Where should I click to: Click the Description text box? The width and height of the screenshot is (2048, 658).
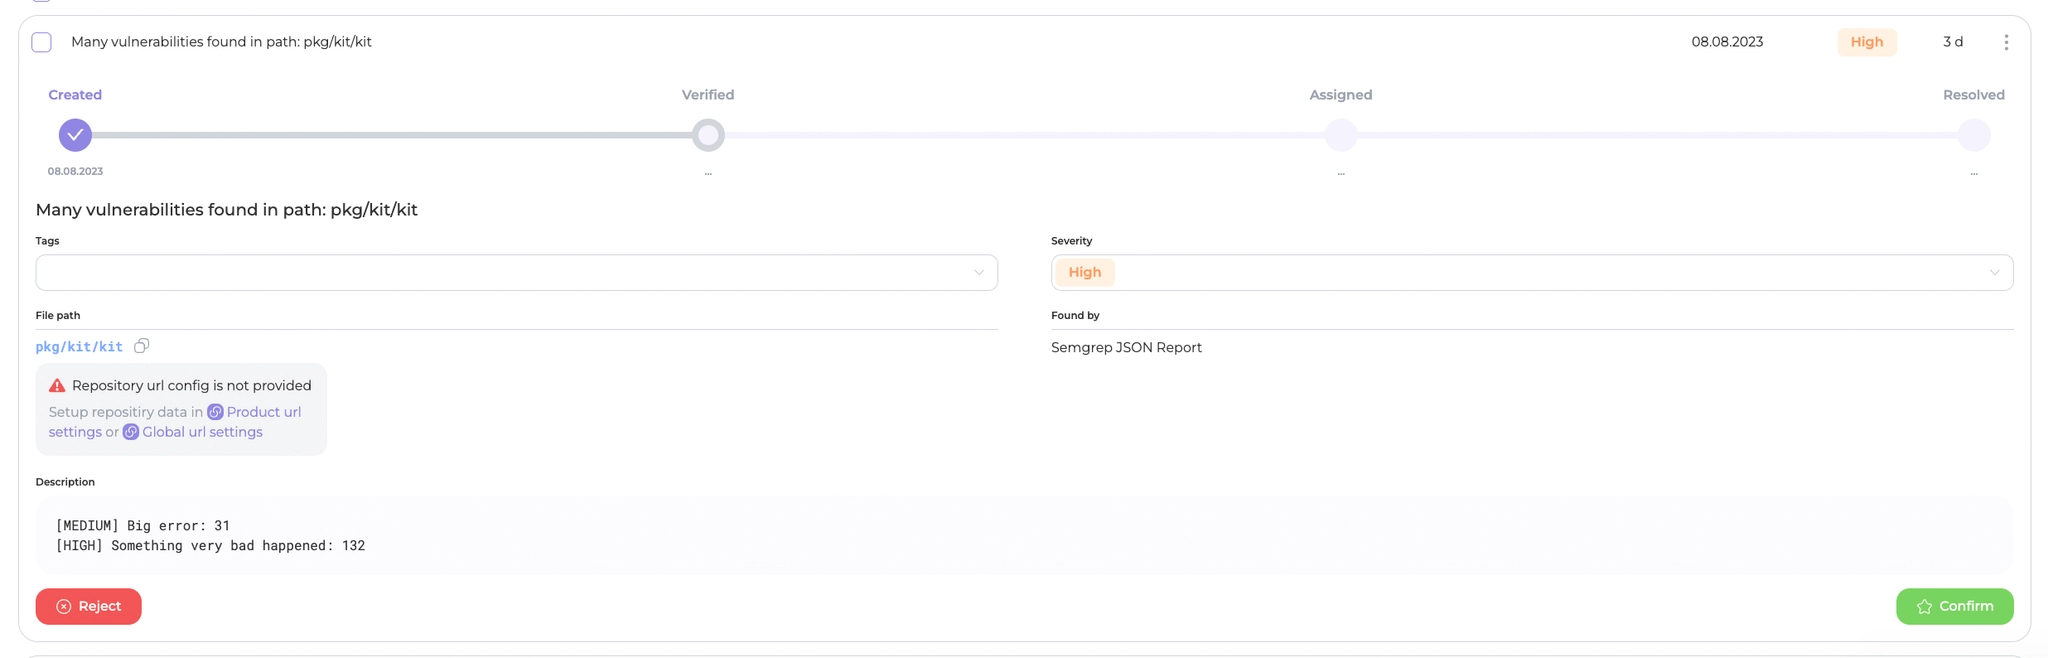click(x=1024, y=536)
